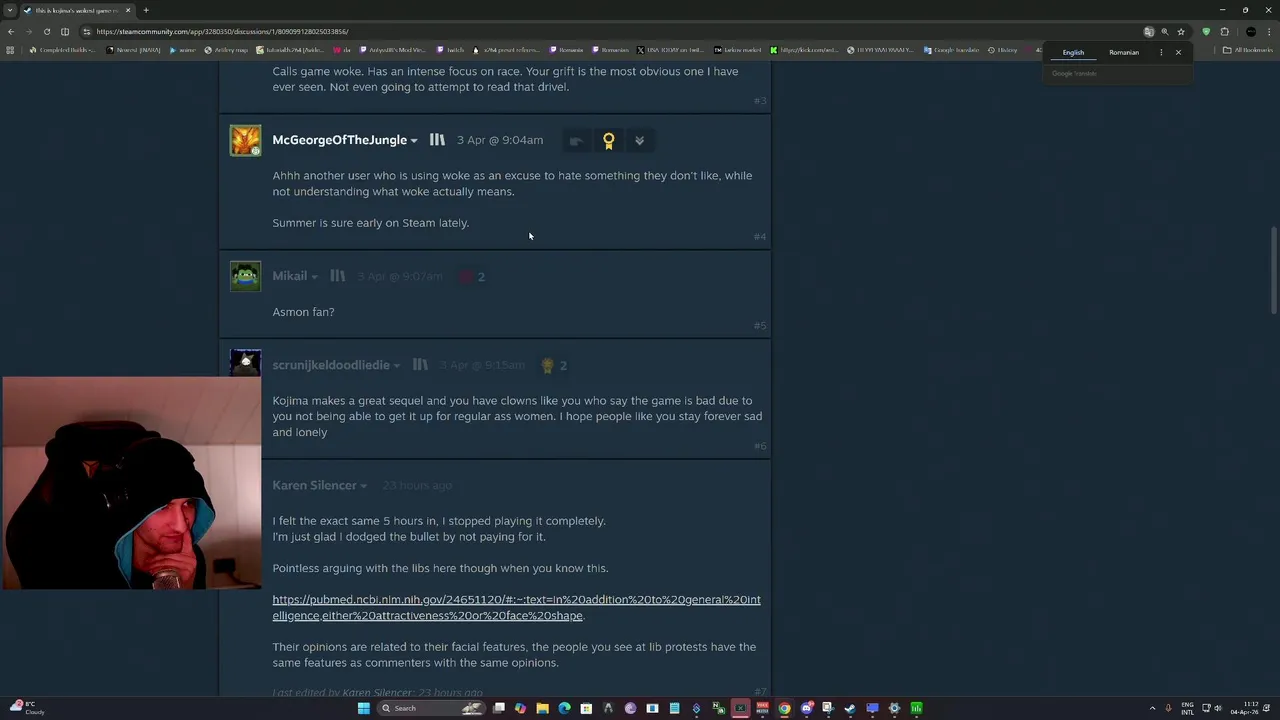Select the English tab in Google Translate popup
The height and width of the screenshot is (720, 1280).
pyautogui.click(x=1073, y=52)
